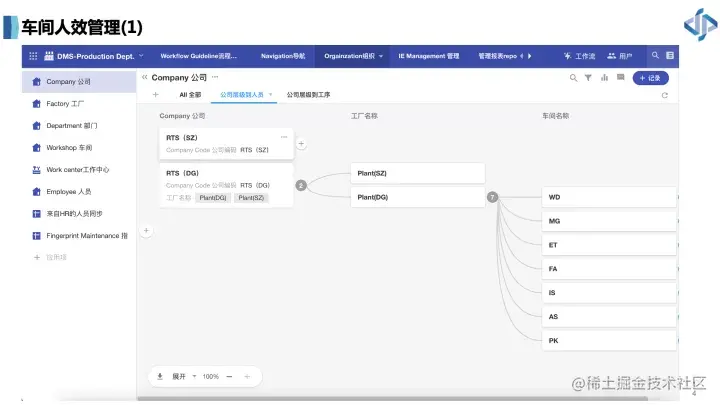Open the 管理报表 report tab
This screenshot has width=720, height=405.
[497, 56]
